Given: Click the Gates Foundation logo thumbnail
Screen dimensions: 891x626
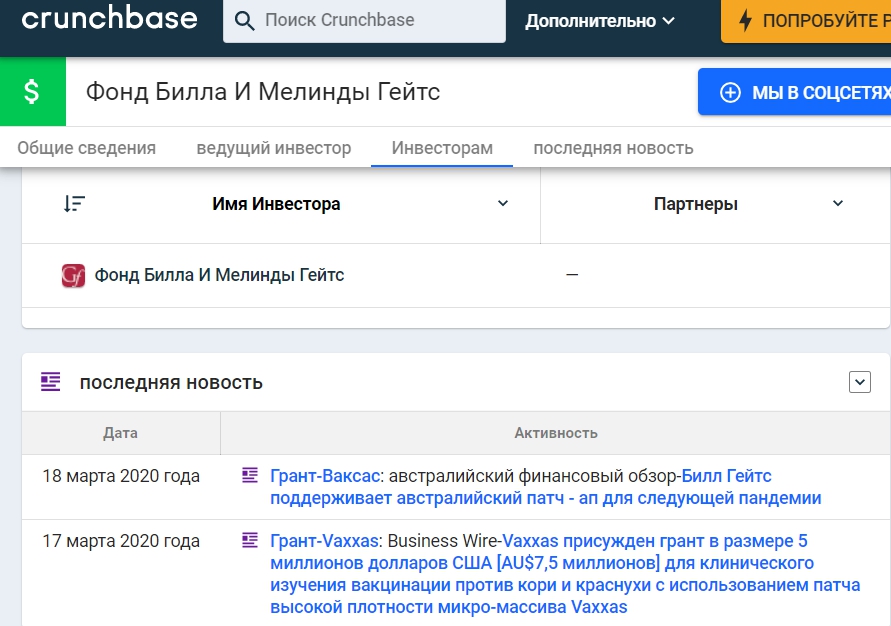Looking at the screenshot, I should pos(73,276).
